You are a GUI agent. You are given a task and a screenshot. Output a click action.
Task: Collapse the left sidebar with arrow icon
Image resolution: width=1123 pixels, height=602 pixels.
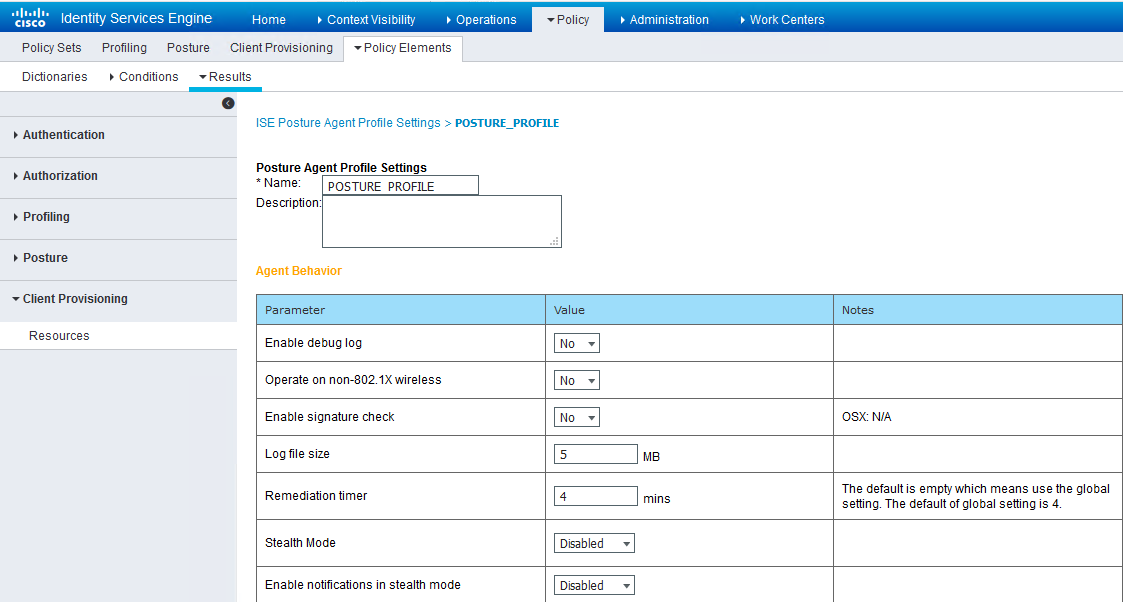click(x=228, y=103)
